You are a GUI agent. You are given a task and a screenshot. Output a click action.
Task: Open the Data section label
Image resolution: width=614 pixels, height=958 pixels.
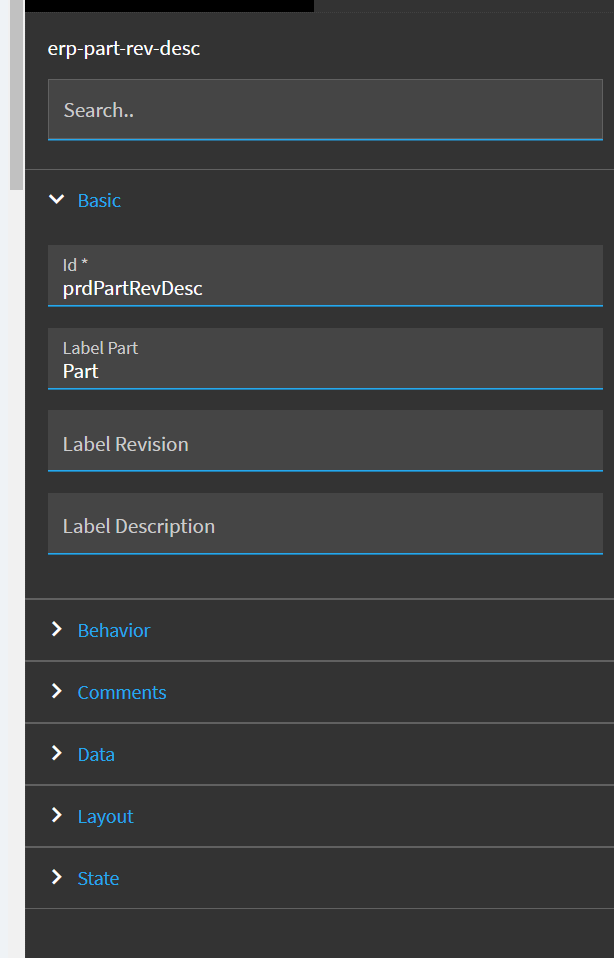point(96,755)
